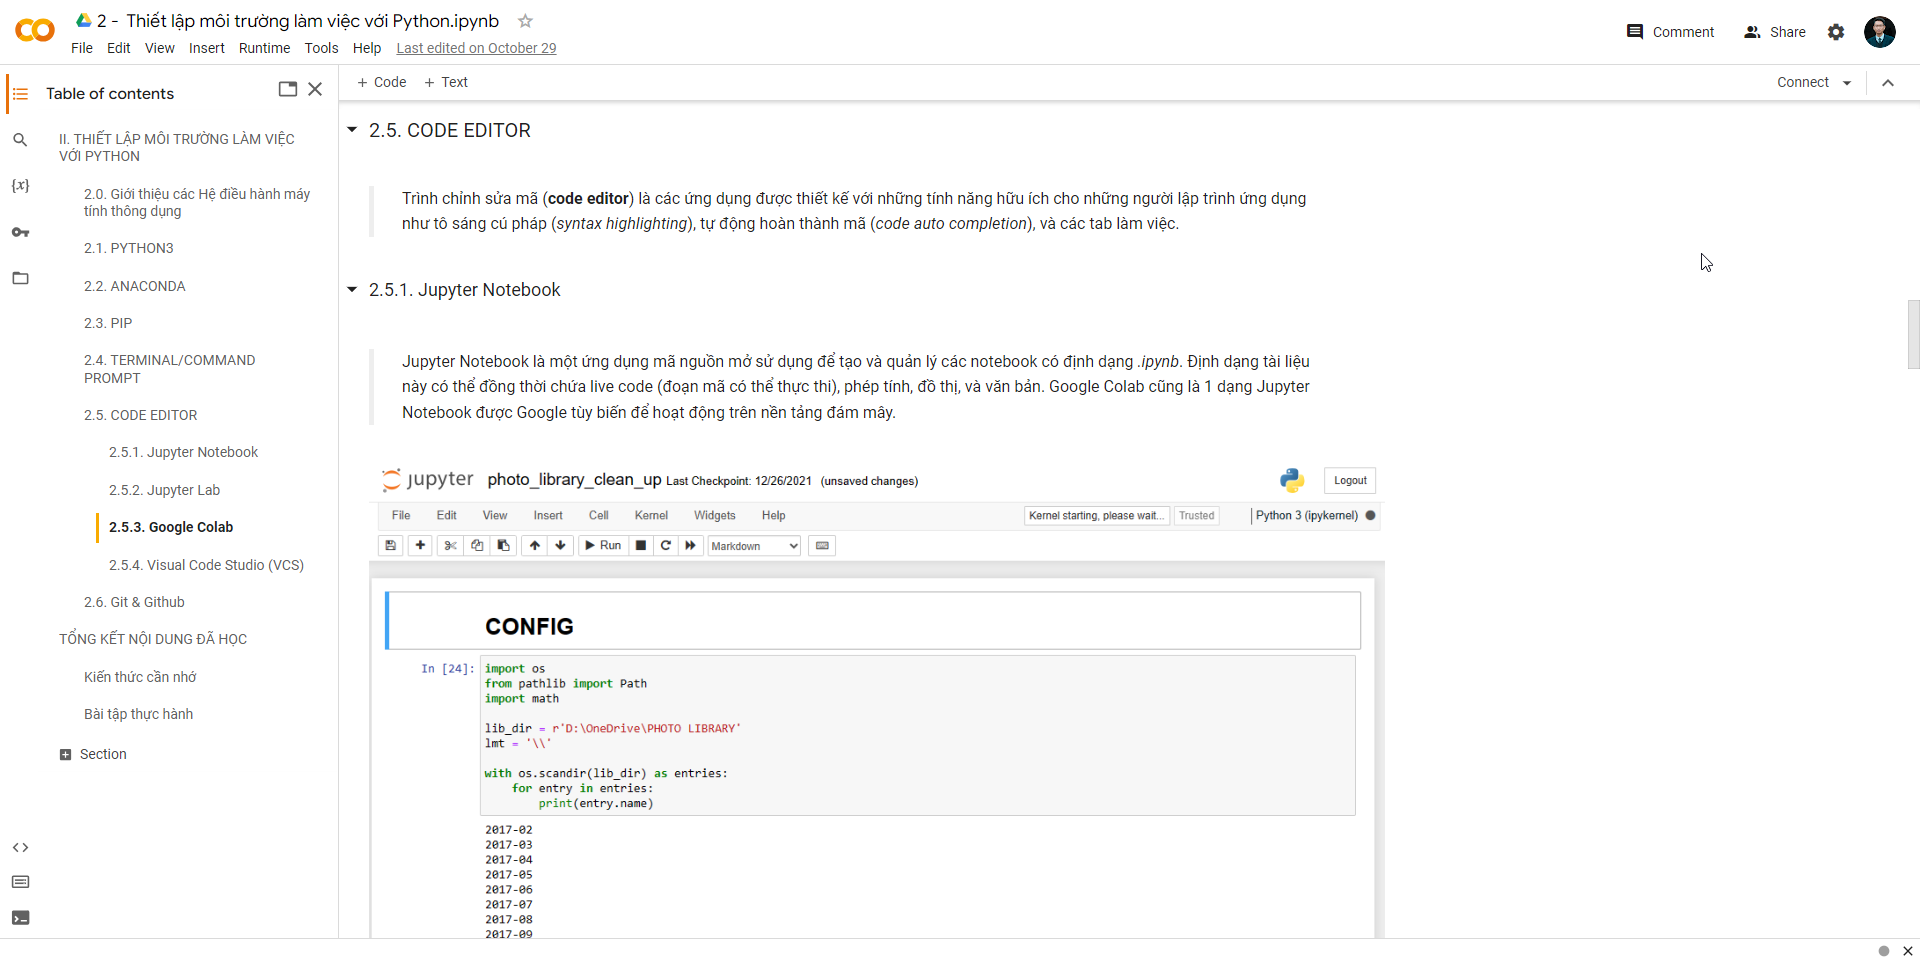Open the Secrets panel key icon
This screenshot has height=963, width=1920.
tap(21, 232)
